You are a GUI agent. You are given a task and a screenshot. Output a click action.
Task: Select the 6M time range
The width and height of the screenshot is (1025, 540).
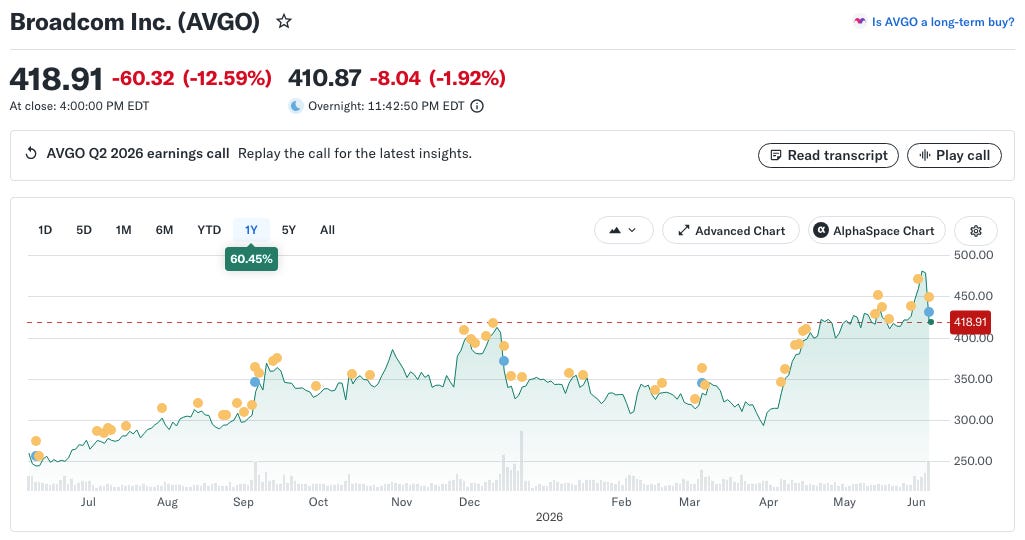[164, 230]
